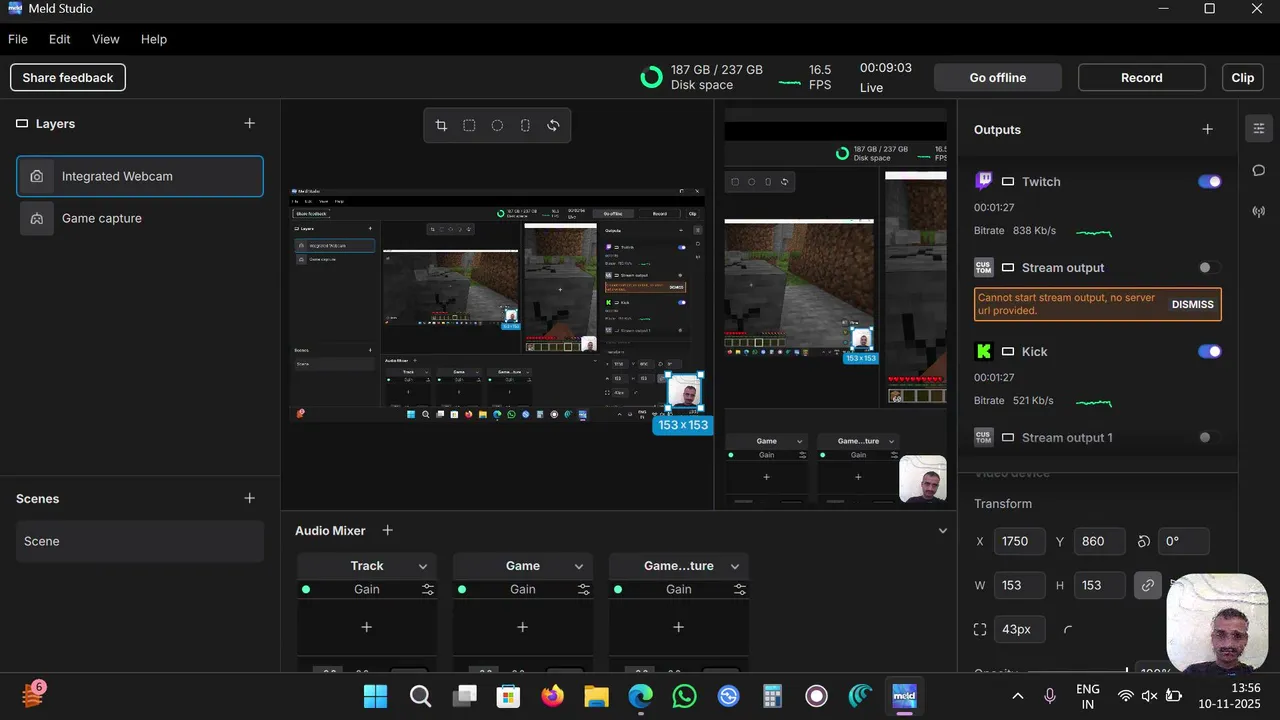The width and height of the screenshot is (1280, 720).
Task: Choose the portrait phone frame tool
Action: coord(525,125)
